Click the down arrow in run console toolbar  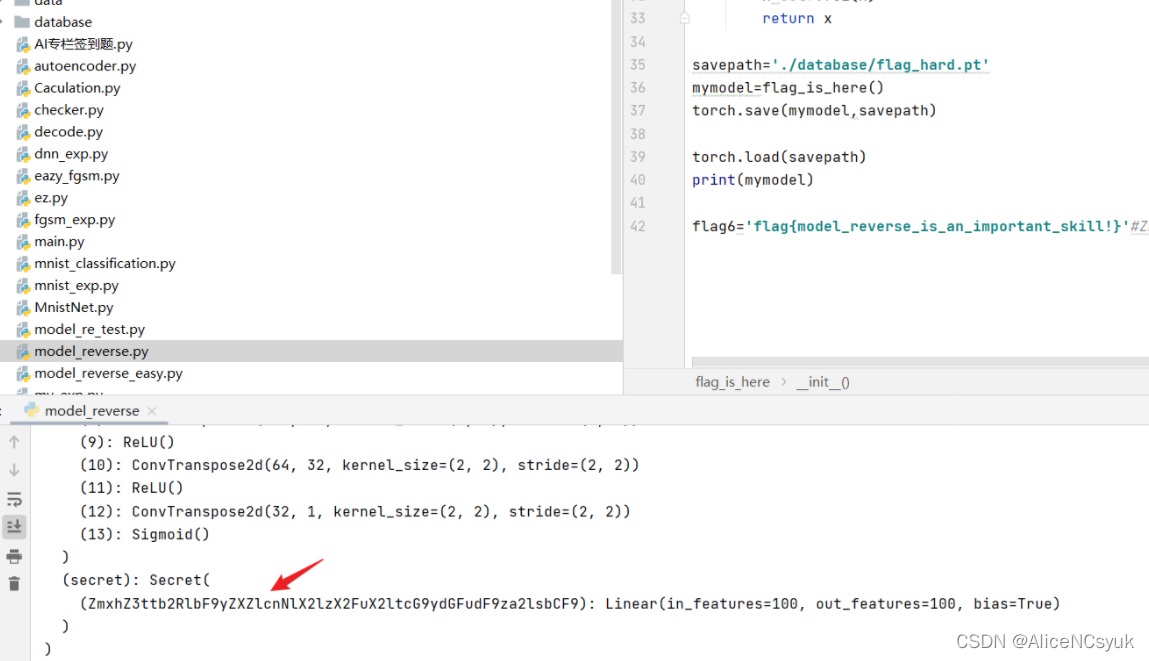tap(14, 470)
